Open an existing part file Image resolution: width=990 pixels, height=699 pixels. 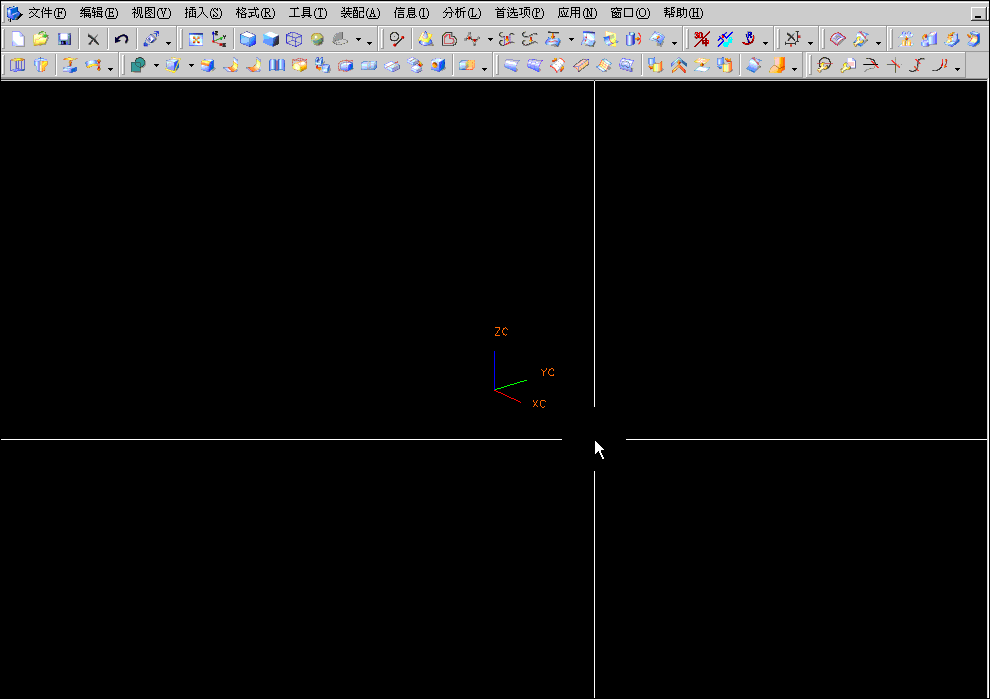click(x=39, y=39)
